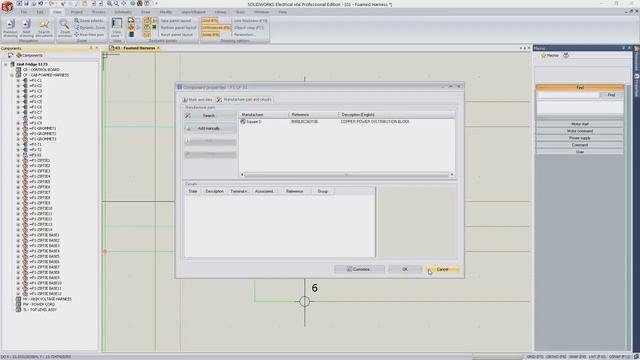Click Save icon in quick access toolbar
640x360 pixels.
pyautogui.click(x=26, y=3)
